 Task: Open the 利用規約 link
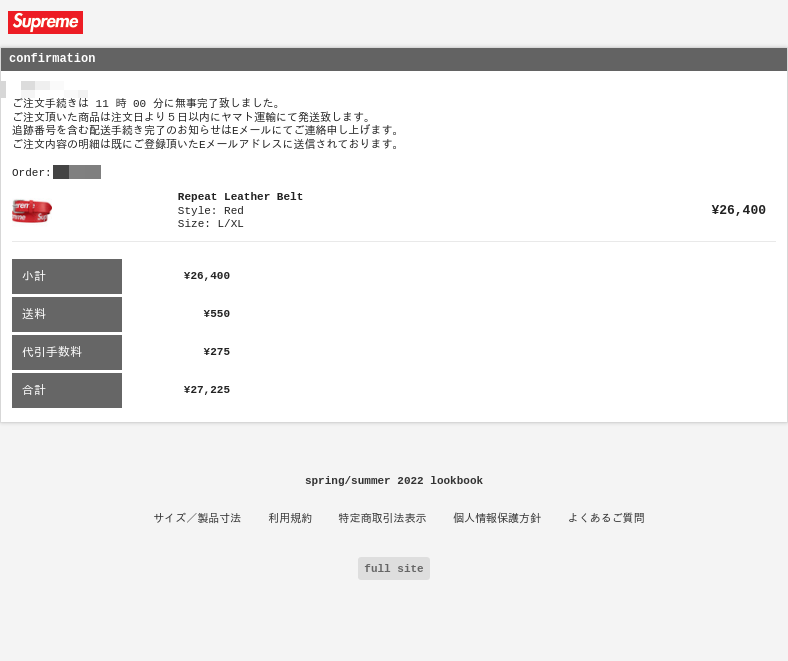pyautogui.click(x=290, y=518)
